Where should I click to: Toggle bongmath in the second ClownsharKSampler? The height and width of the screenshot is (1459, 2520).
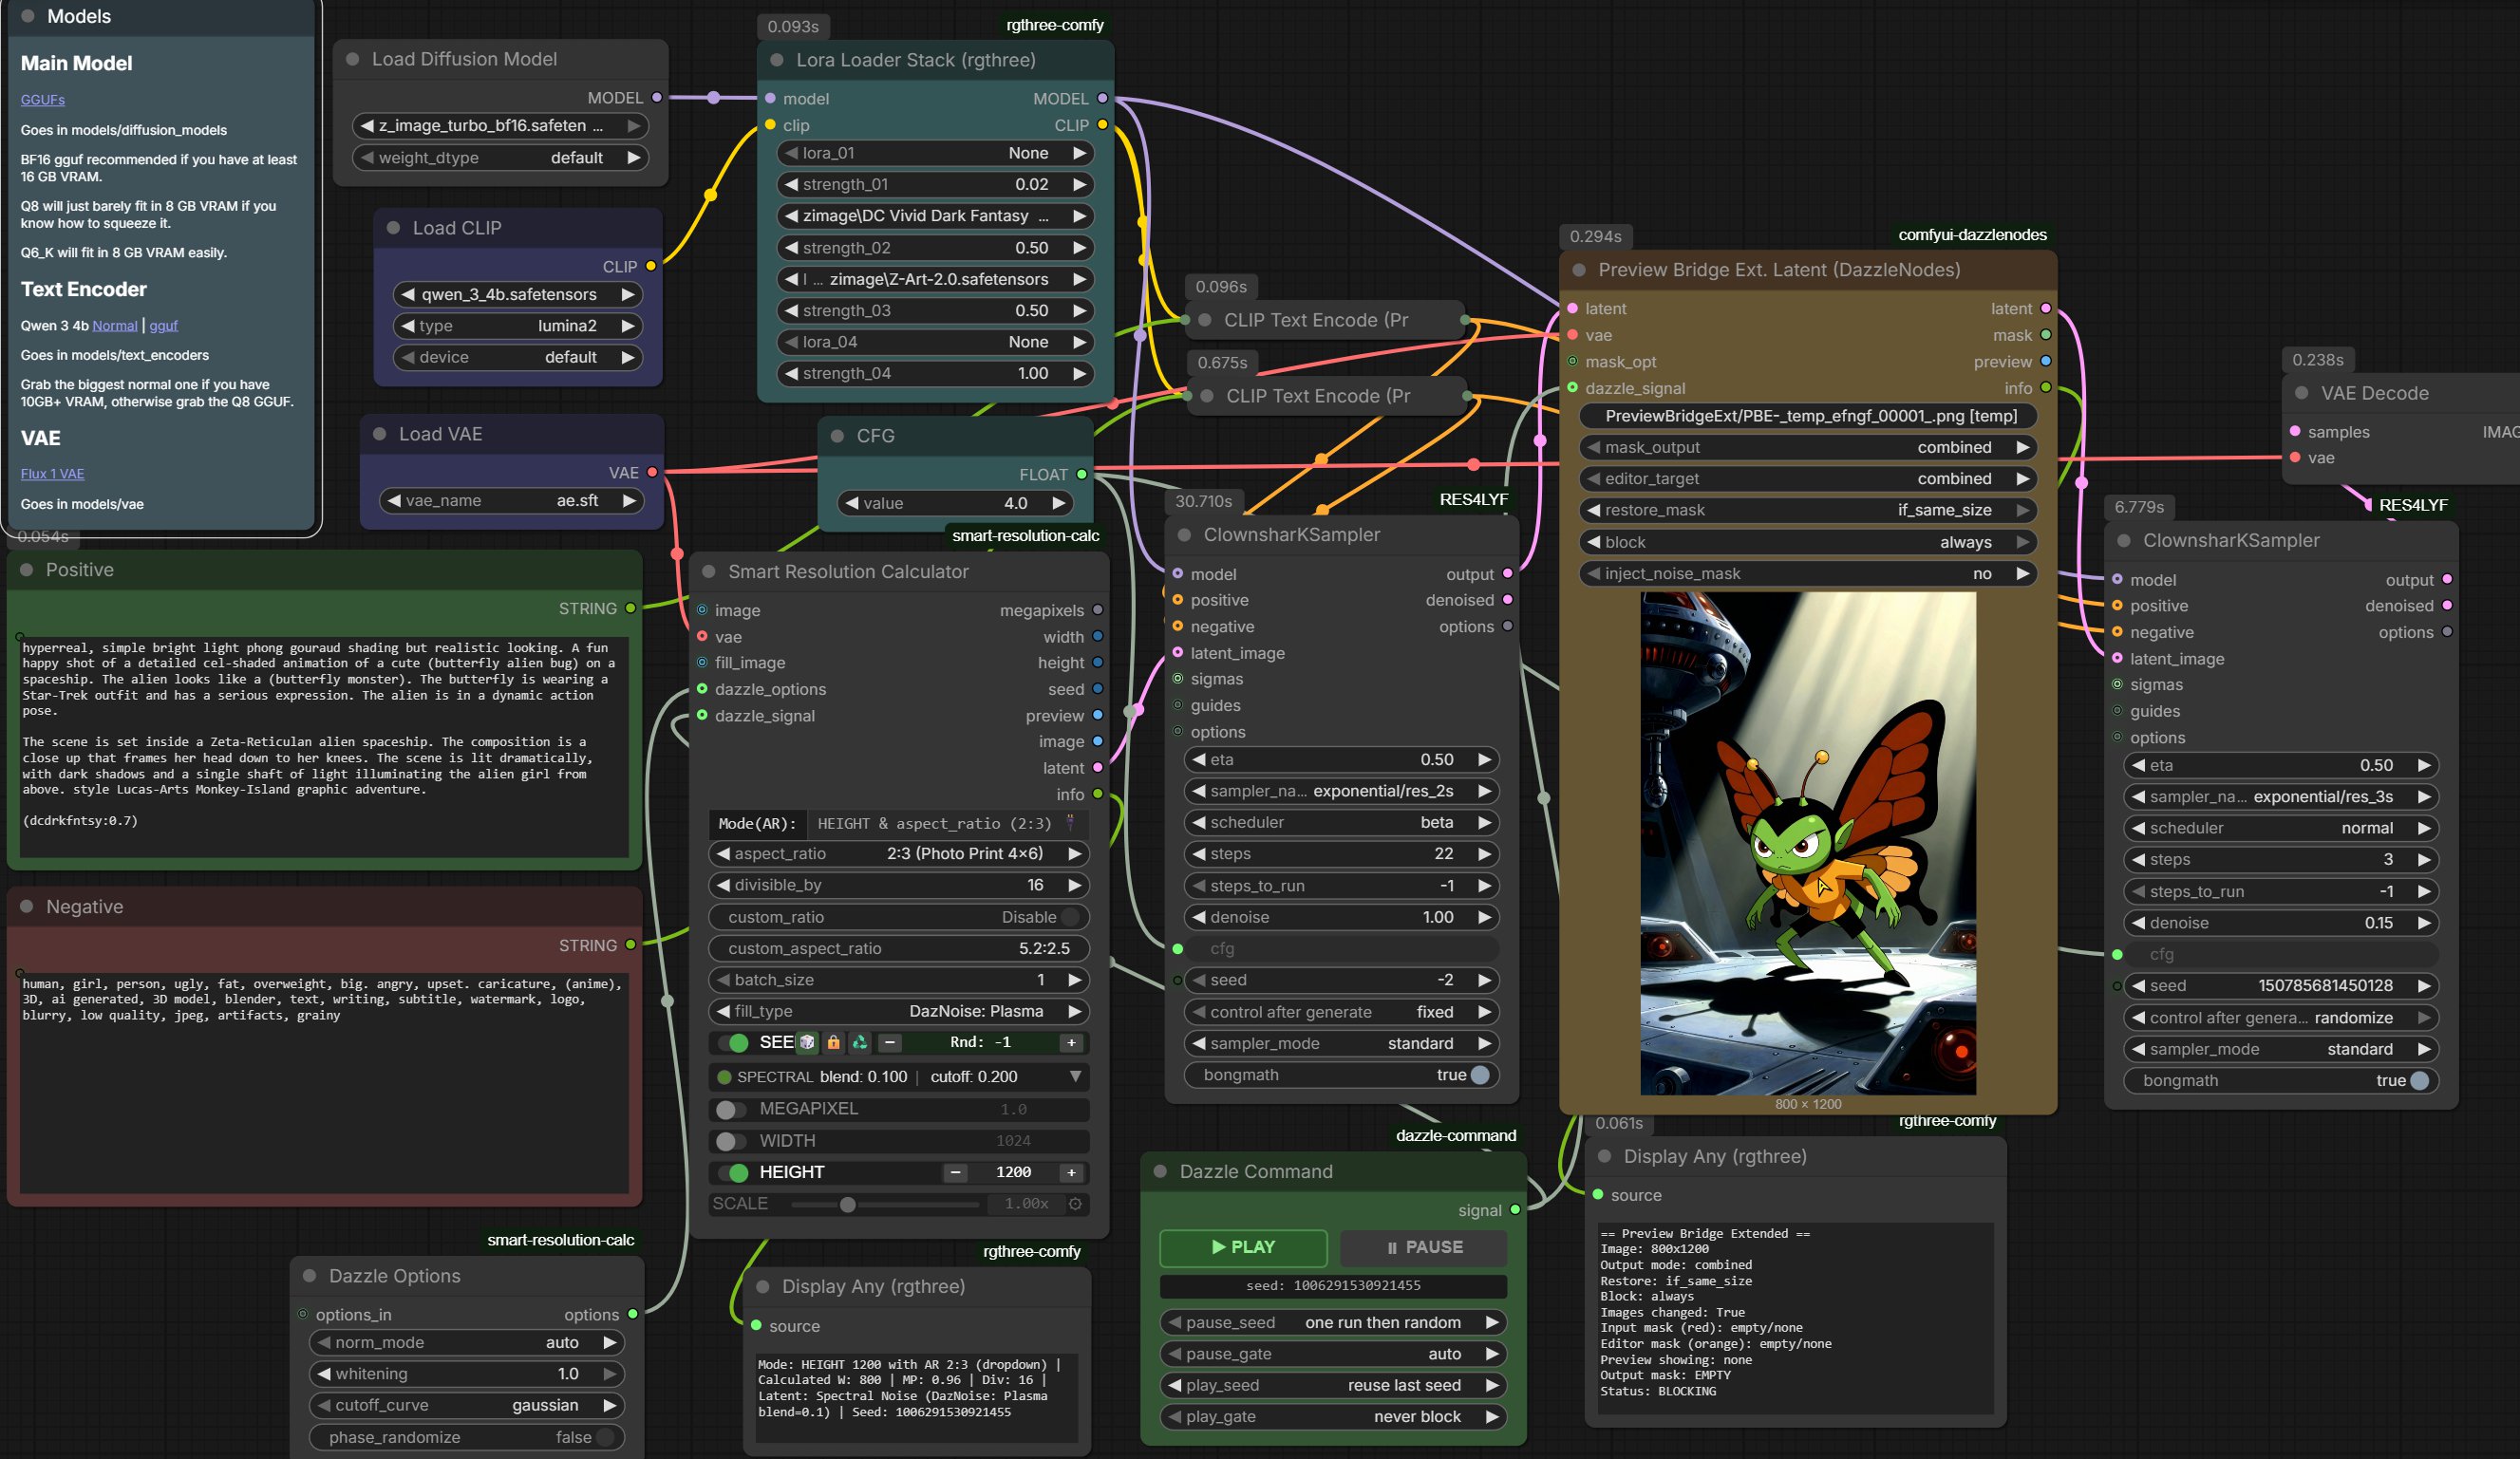(2419, 1081)
